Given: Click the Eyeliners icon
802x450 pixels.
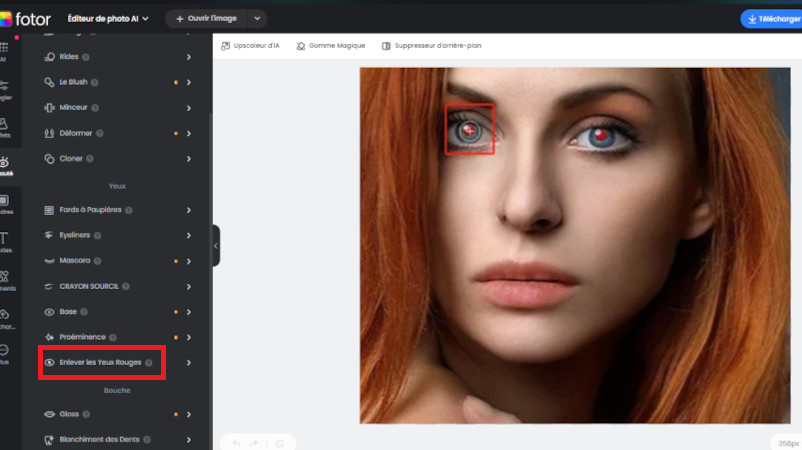Looking at the screenshot, I should (49, 235).
